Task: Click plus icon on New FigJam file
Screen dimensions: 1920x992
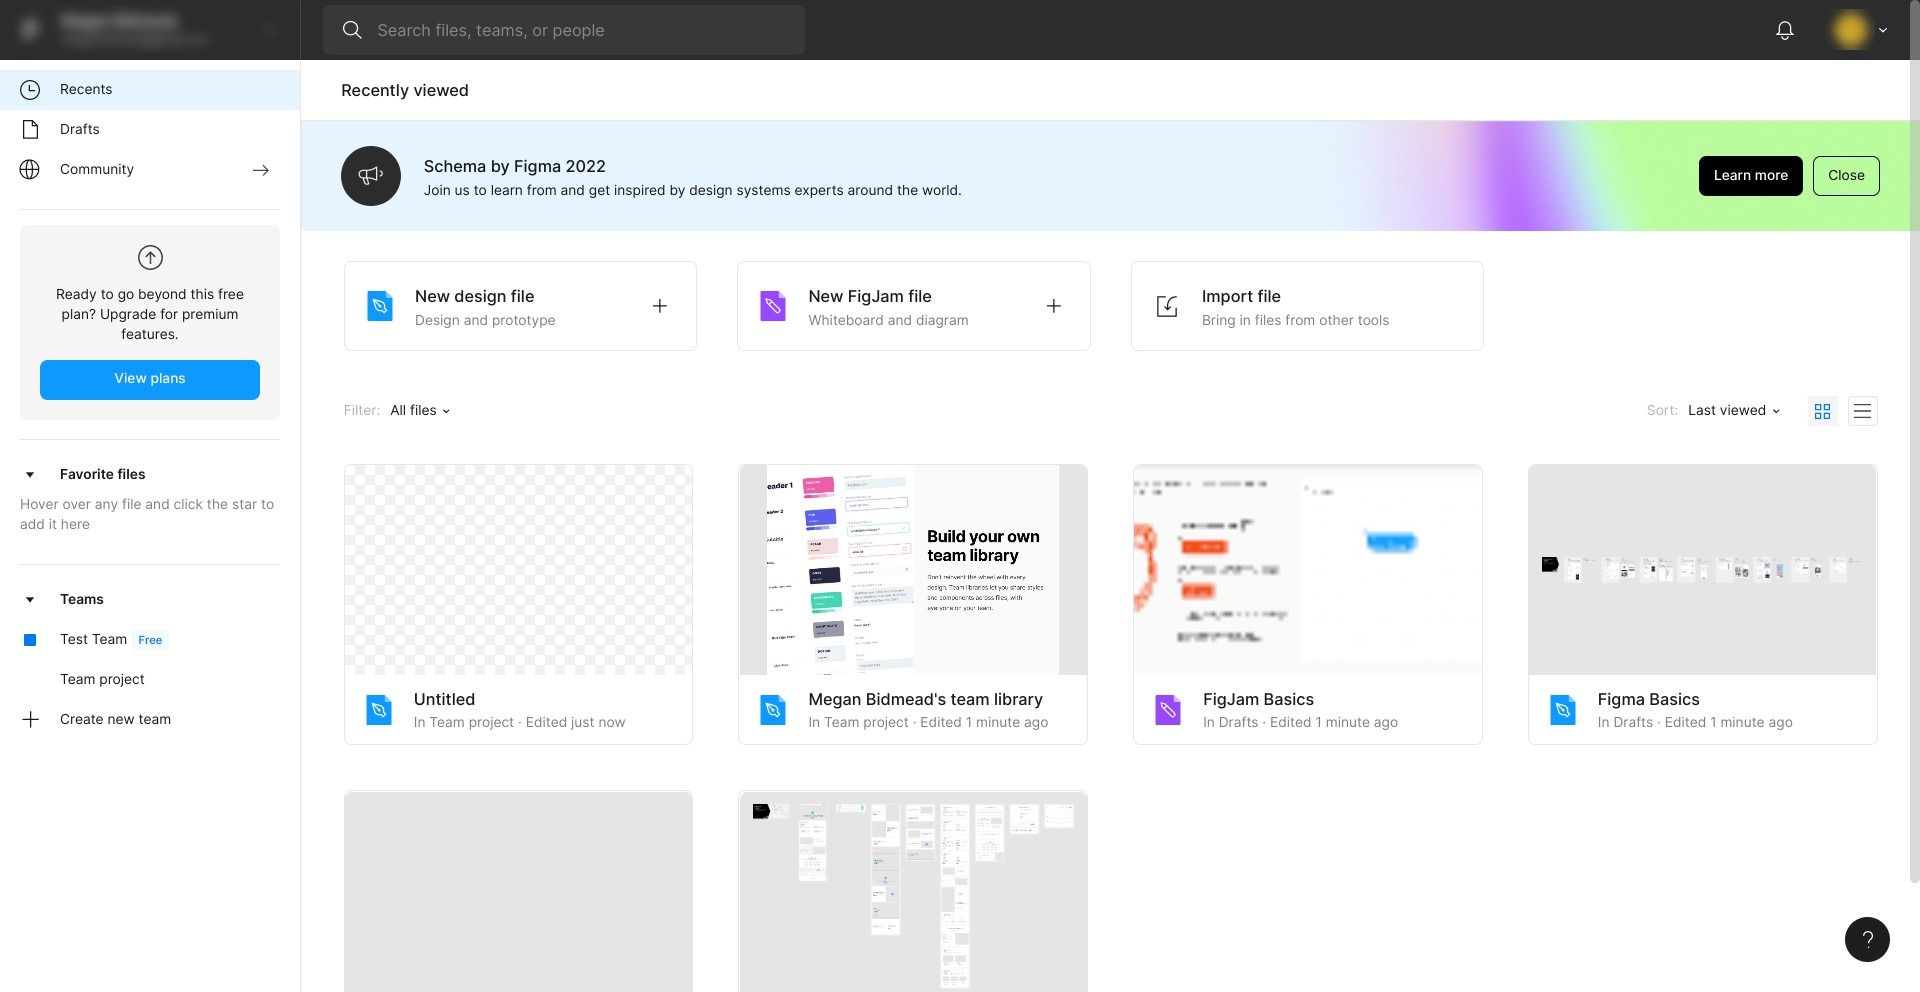Action: [x=1054, y=306]
